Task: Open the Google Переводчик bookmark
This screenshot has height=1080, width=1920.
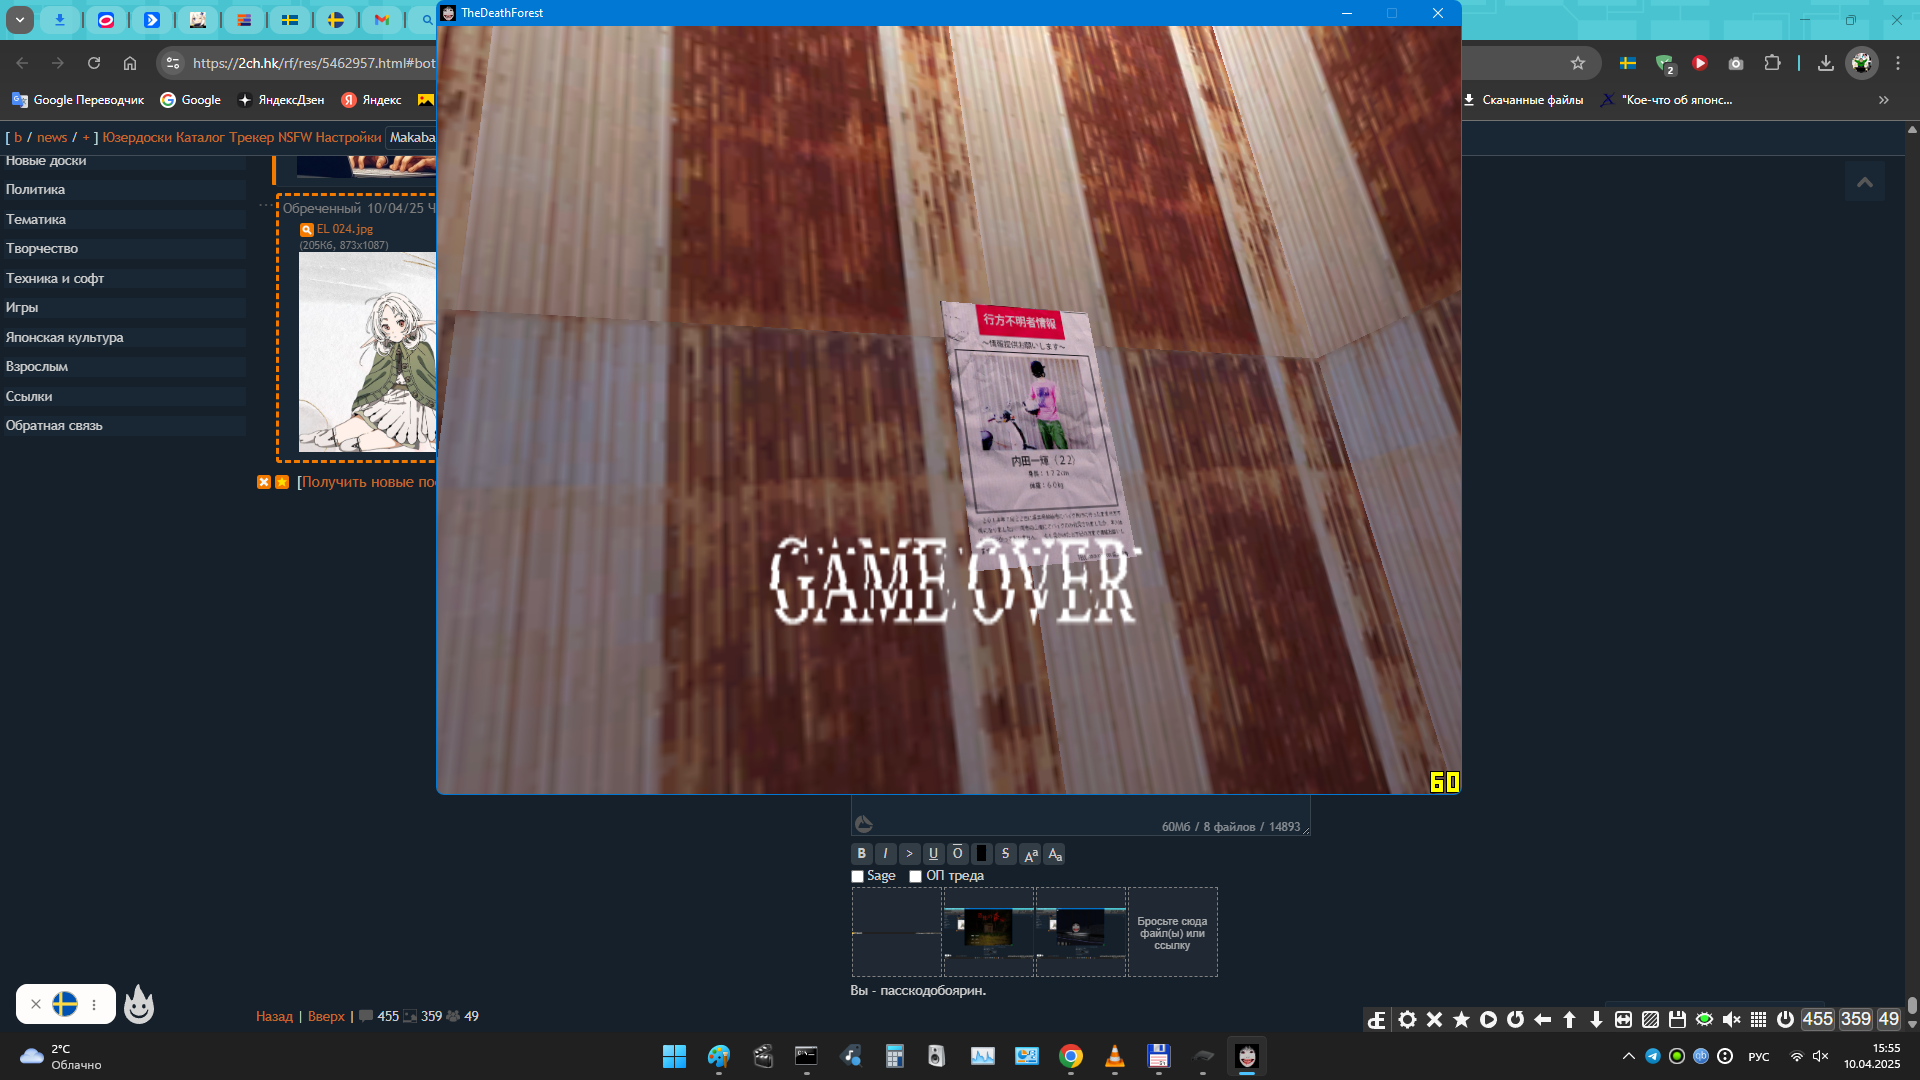Action: 78,100
